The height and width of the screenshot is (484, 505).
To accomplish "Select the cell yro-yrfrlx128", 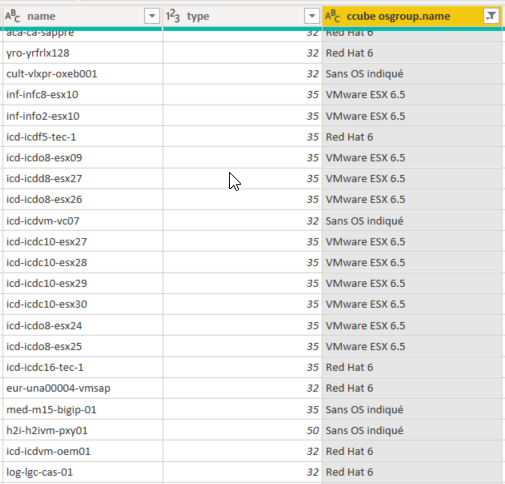I will (82, 53).
